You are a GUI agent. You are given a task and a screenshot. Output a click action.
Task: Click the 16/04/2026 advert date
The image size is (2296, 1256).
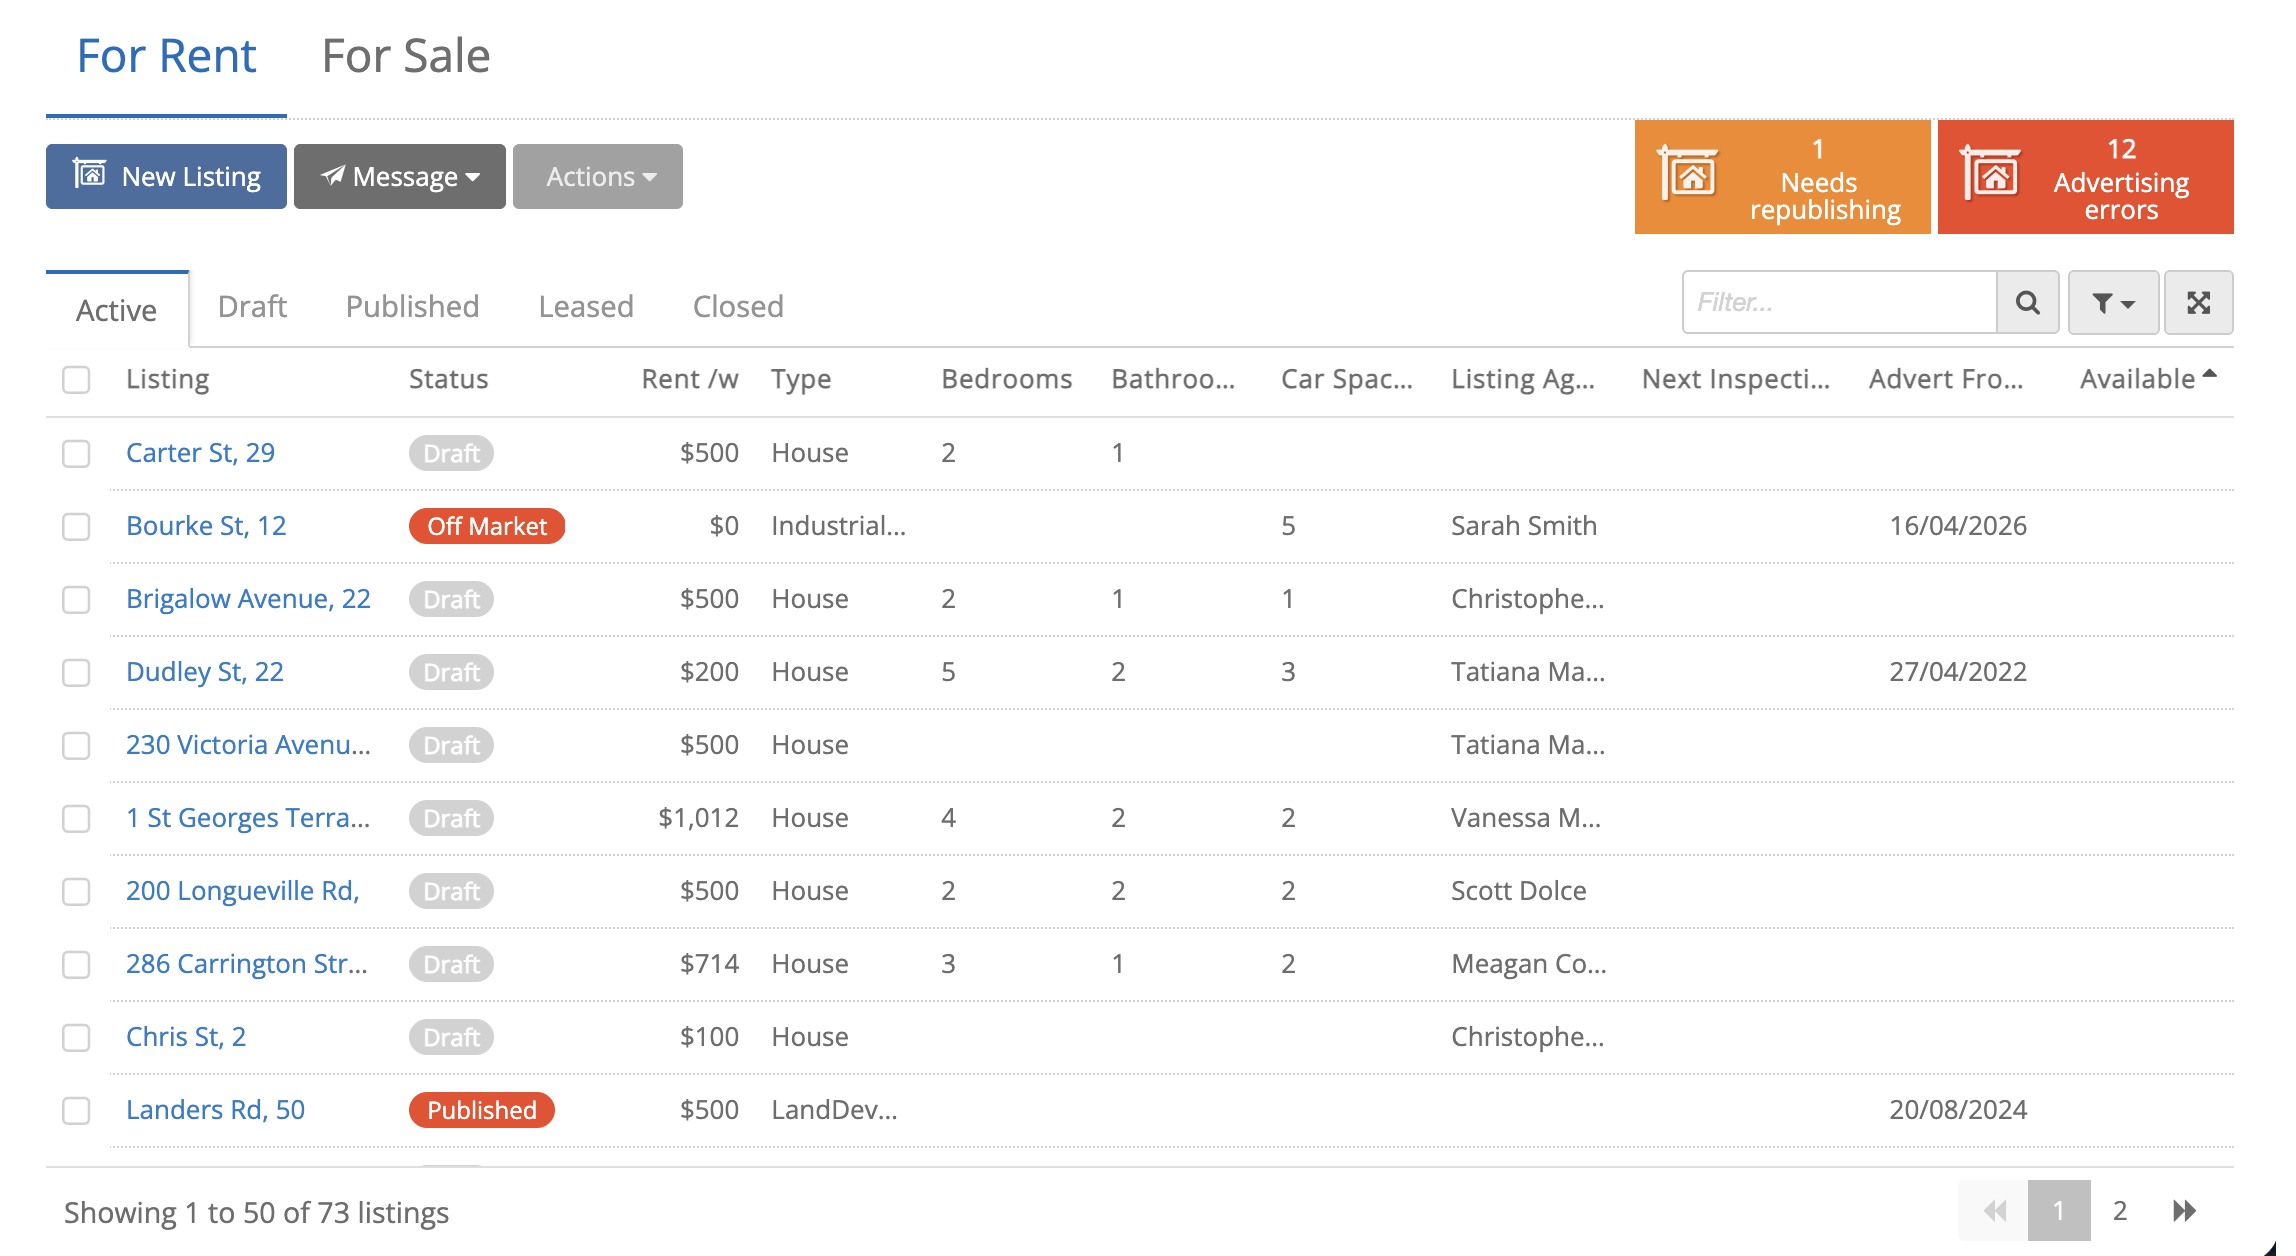point(1958,526)
